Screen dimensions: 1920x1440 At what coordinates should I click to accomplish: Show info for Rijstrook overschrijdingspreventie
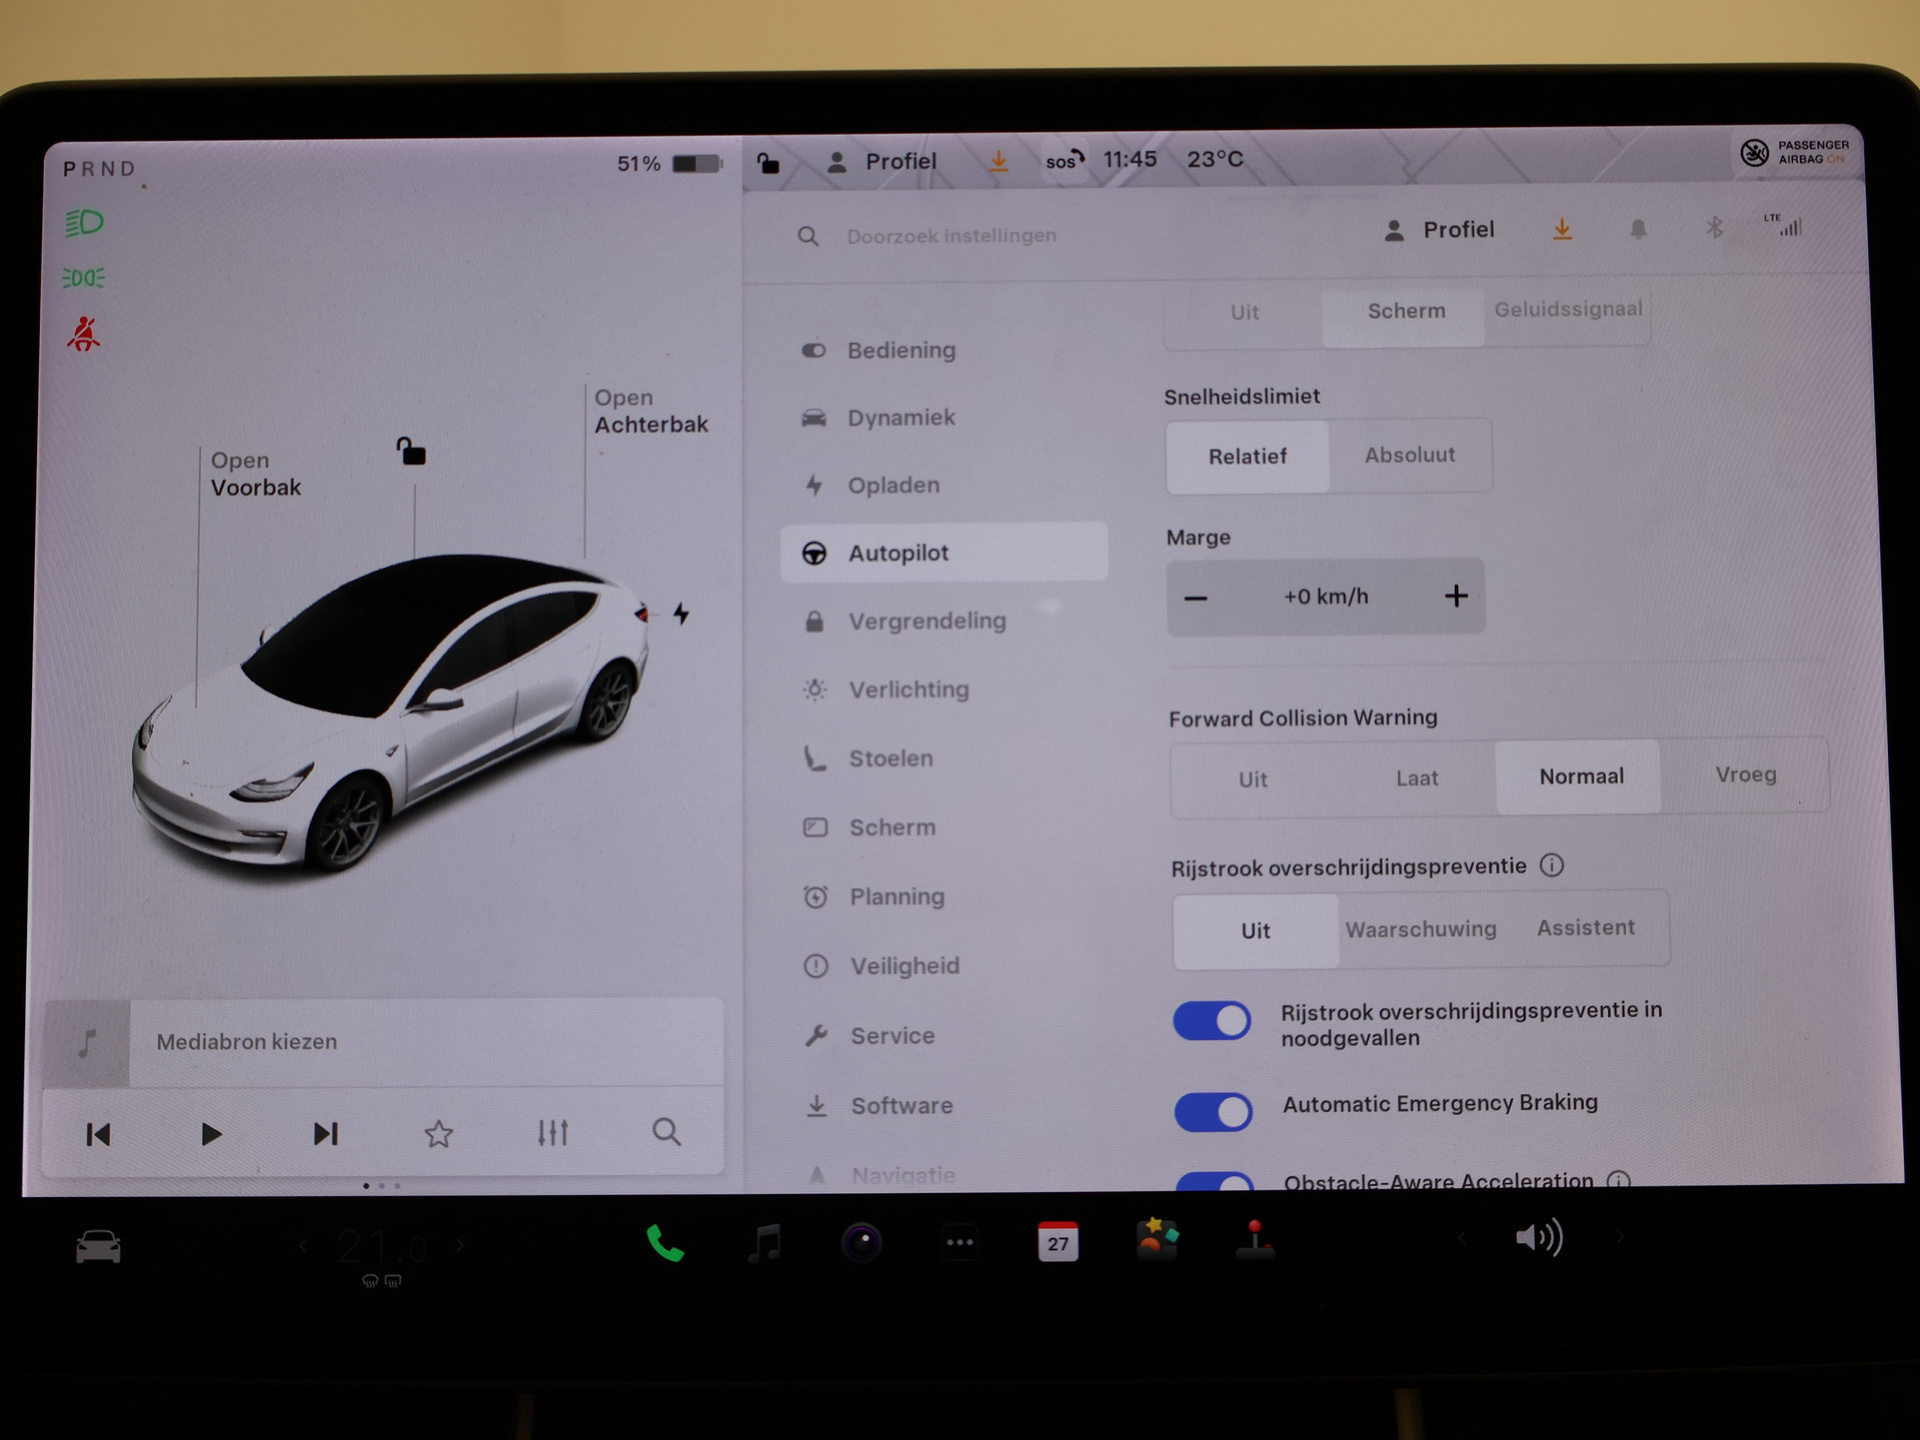click(x=1552, y=865)
